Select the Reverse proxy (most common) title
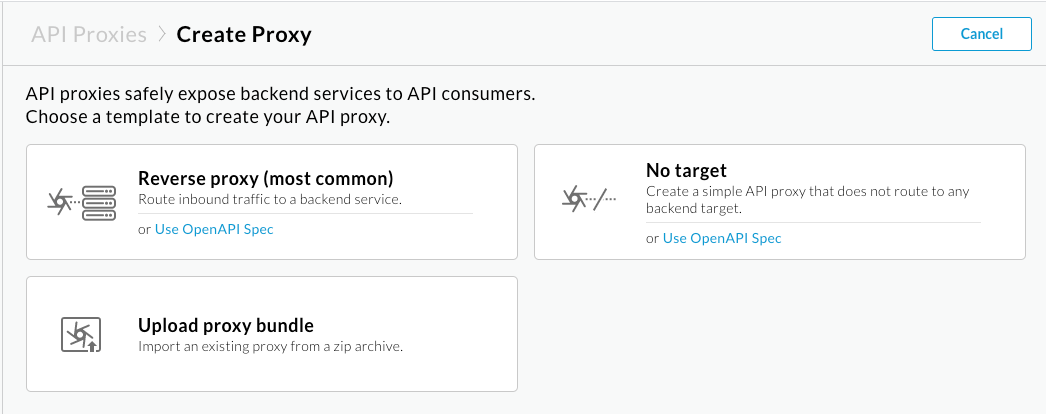This screenshot has width=1046, height=414. (265, 179)
